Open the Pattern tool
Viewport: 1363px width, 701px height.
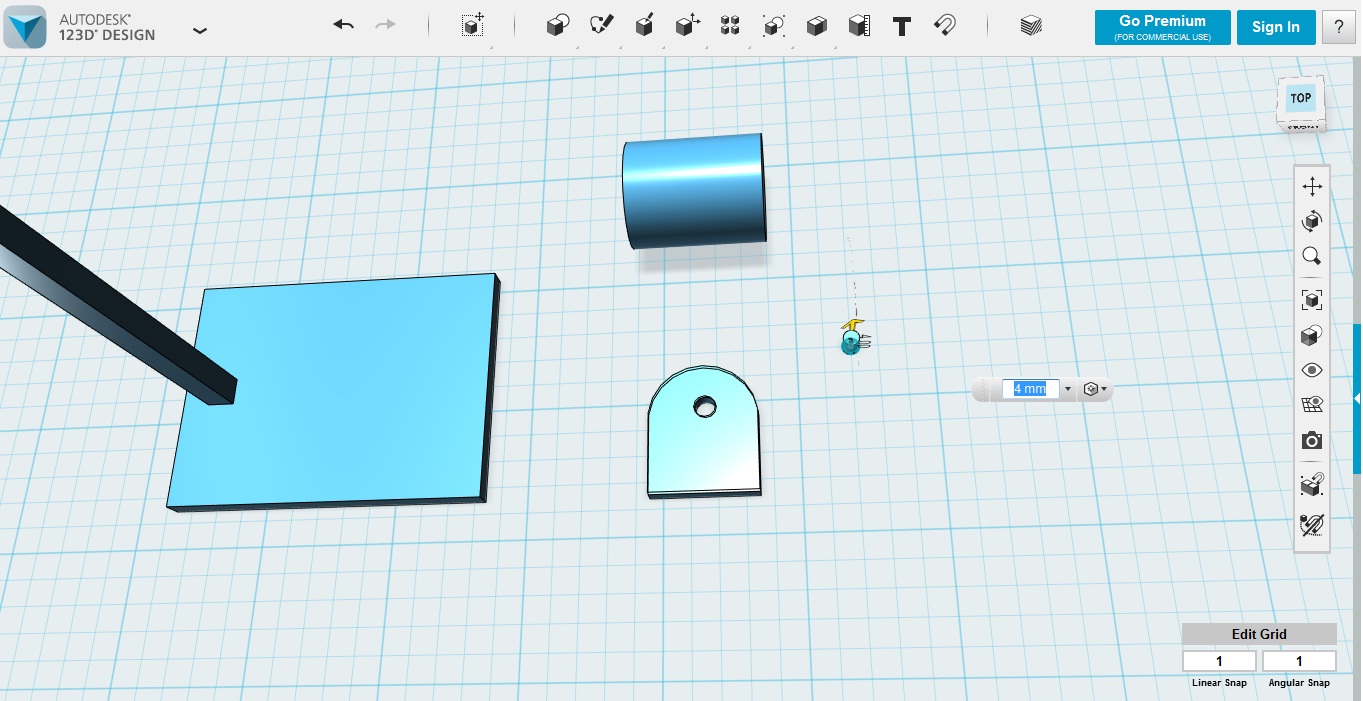(x=730, y=26)
